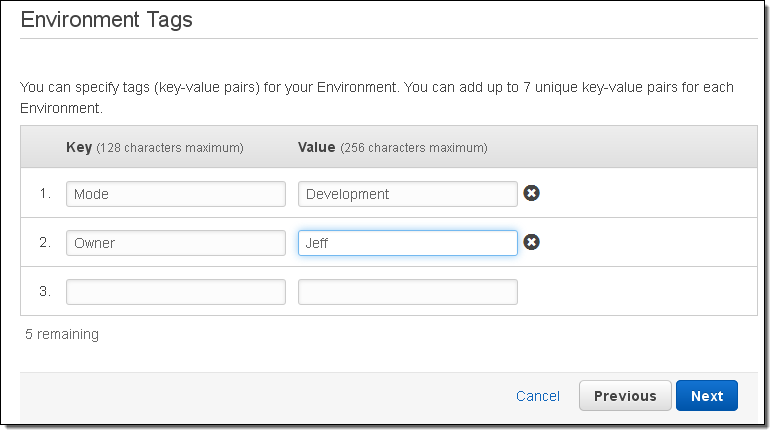Viewport: 776px width, 436px height.
Task: Click the Value column header
Action: click(317, 147)
